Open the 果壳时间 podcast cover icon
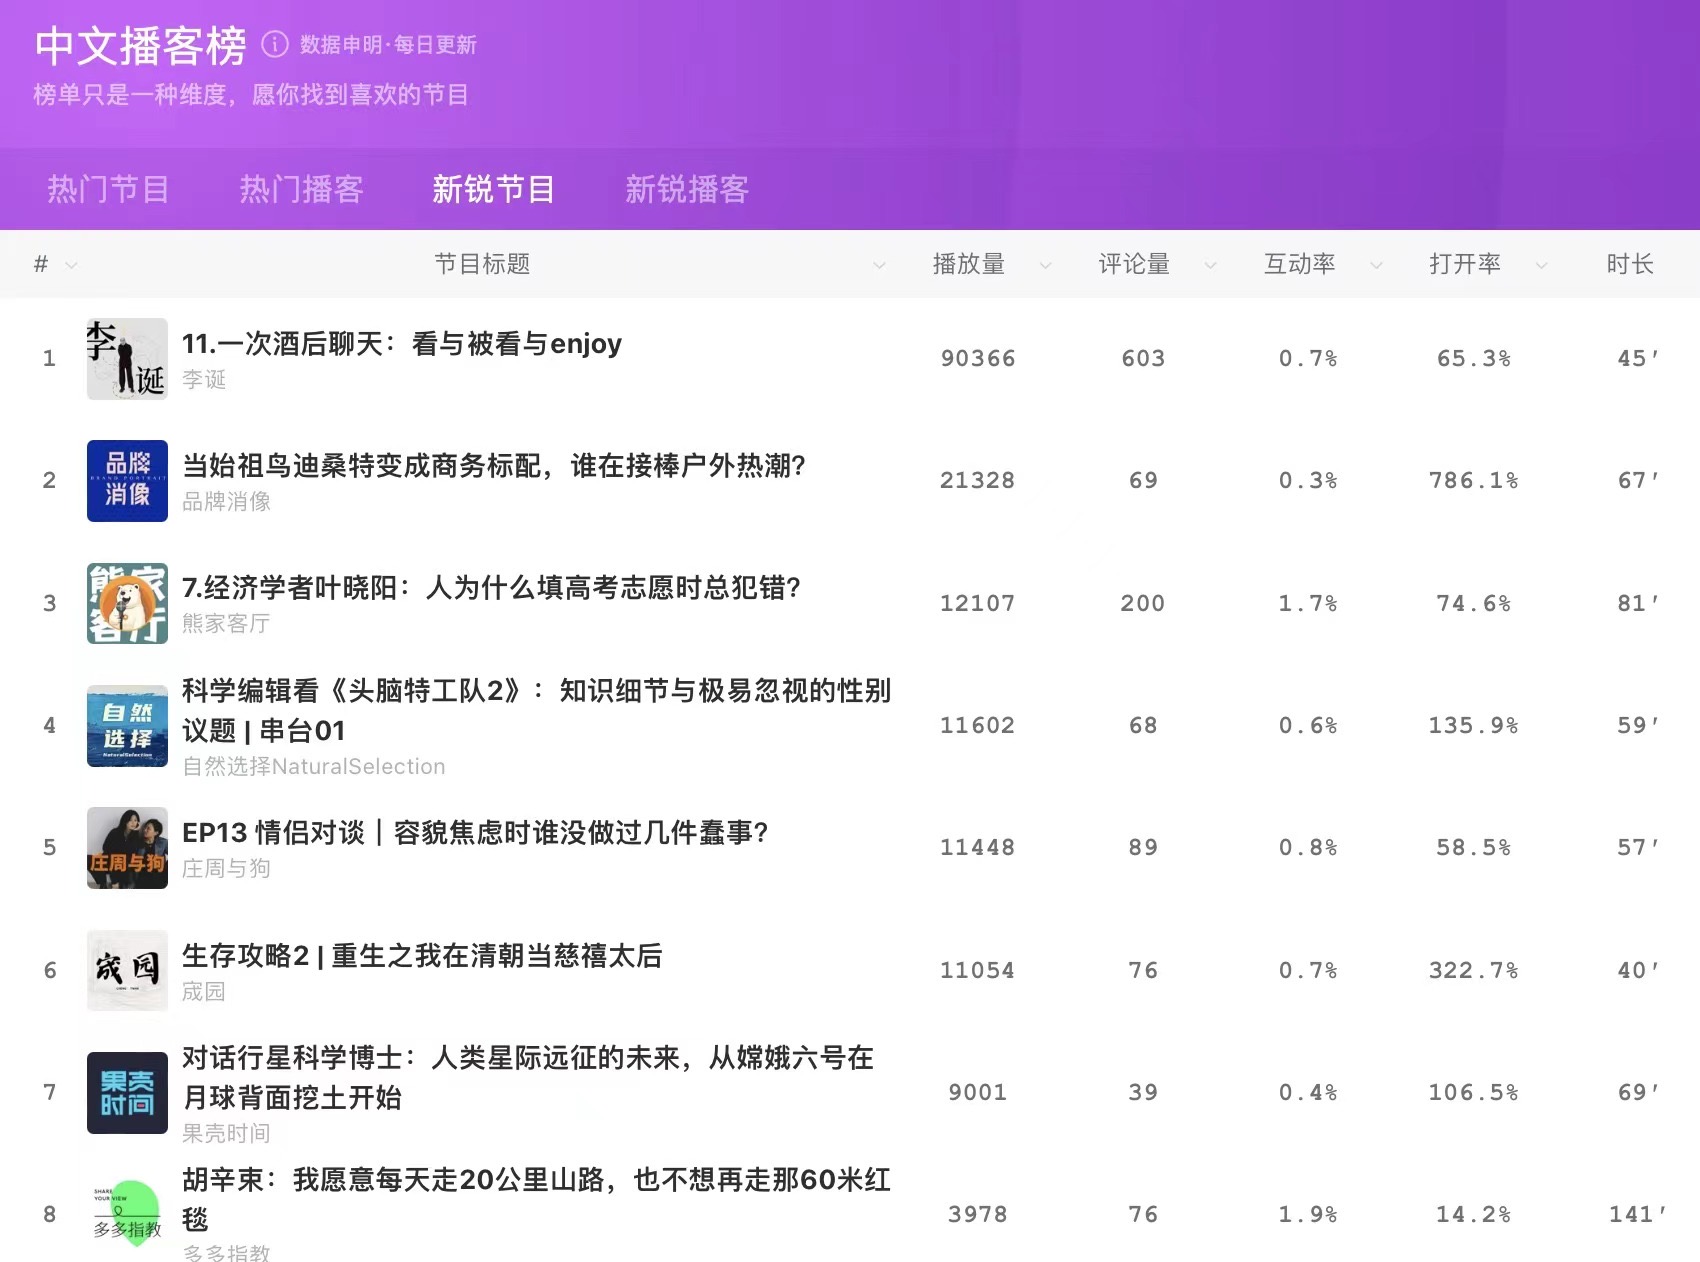 click(127, 1093)
